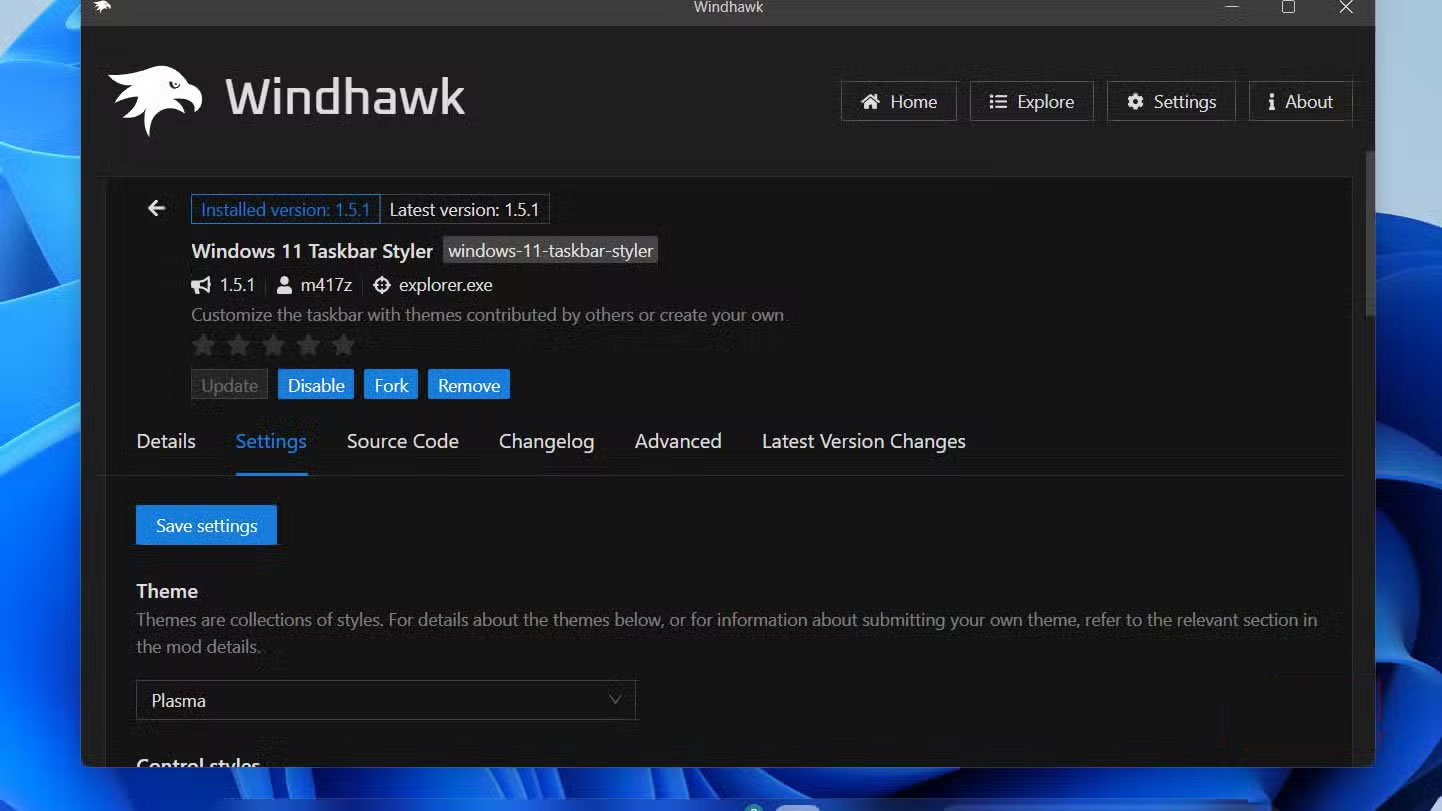The image size is (1442, 811).
Task: Switch to the Advanced tab
Action: tap(678, 441)
